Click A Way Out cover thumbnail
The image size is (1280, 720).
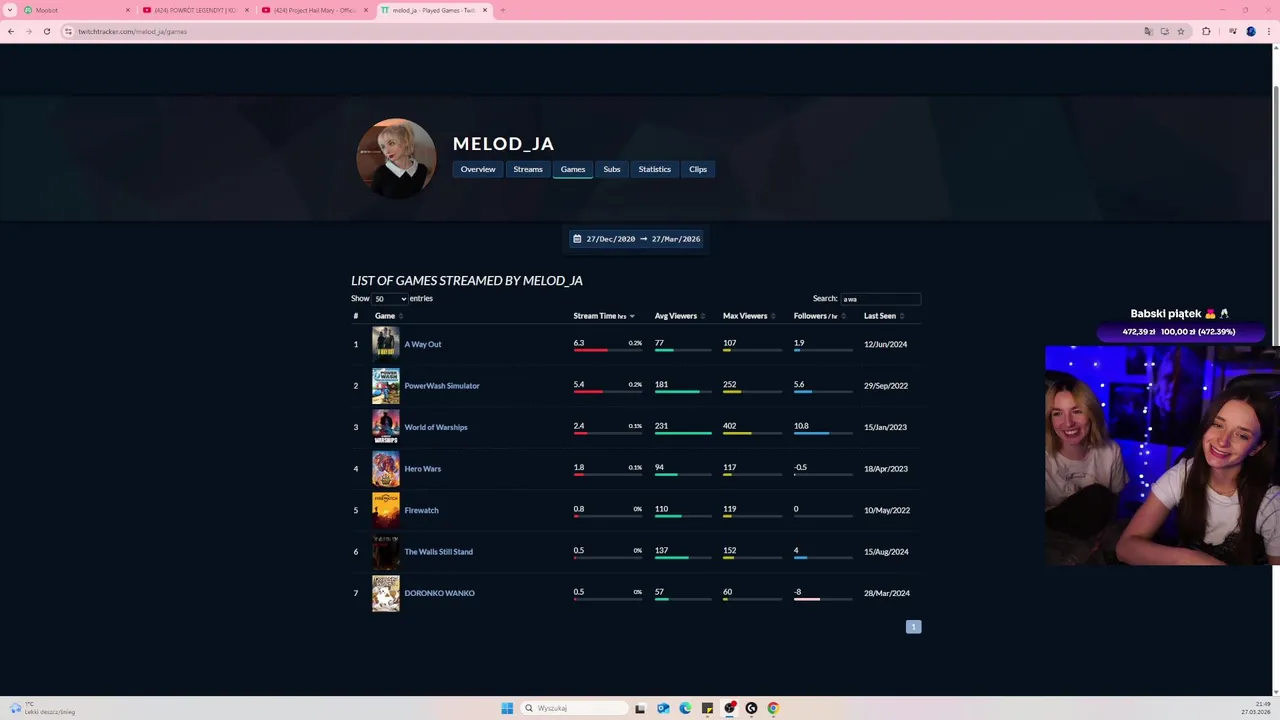pyautogui.click(x=386, y=343)
